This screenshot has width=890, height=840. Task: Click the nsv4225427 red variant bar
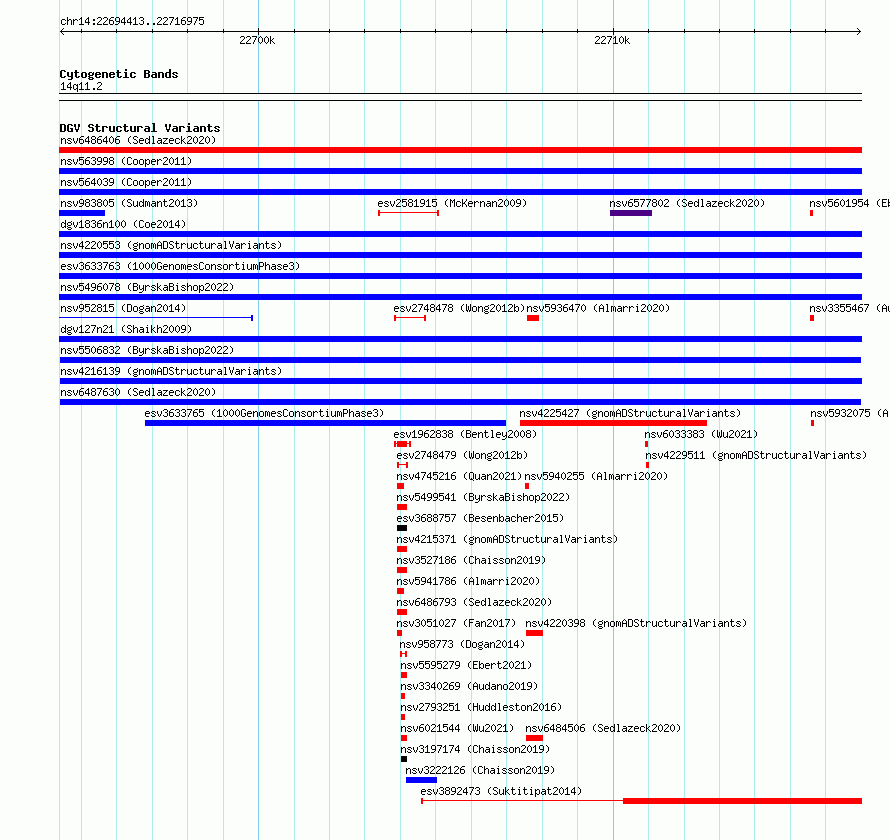coord(613,423)
